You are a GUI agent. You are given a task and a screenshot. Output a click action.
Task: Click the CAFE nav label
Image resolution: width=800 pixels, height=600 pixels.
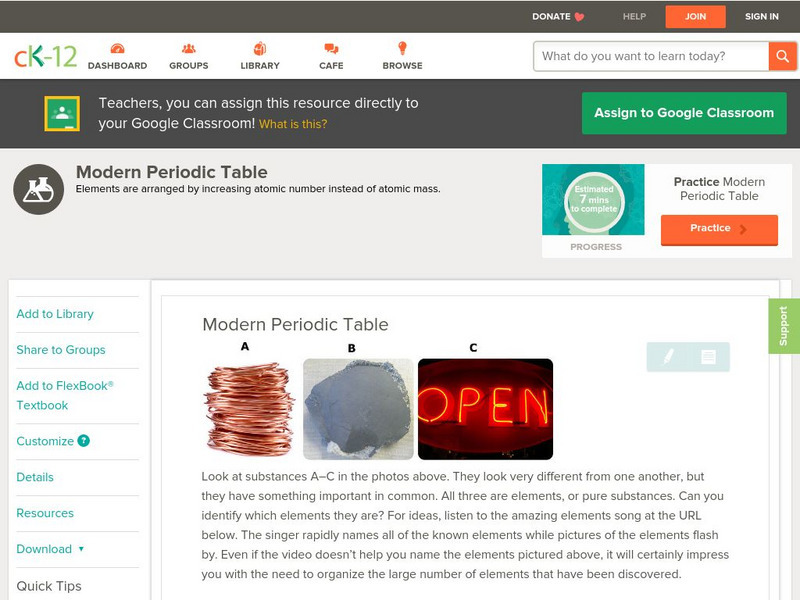click(x=331, y=66)
